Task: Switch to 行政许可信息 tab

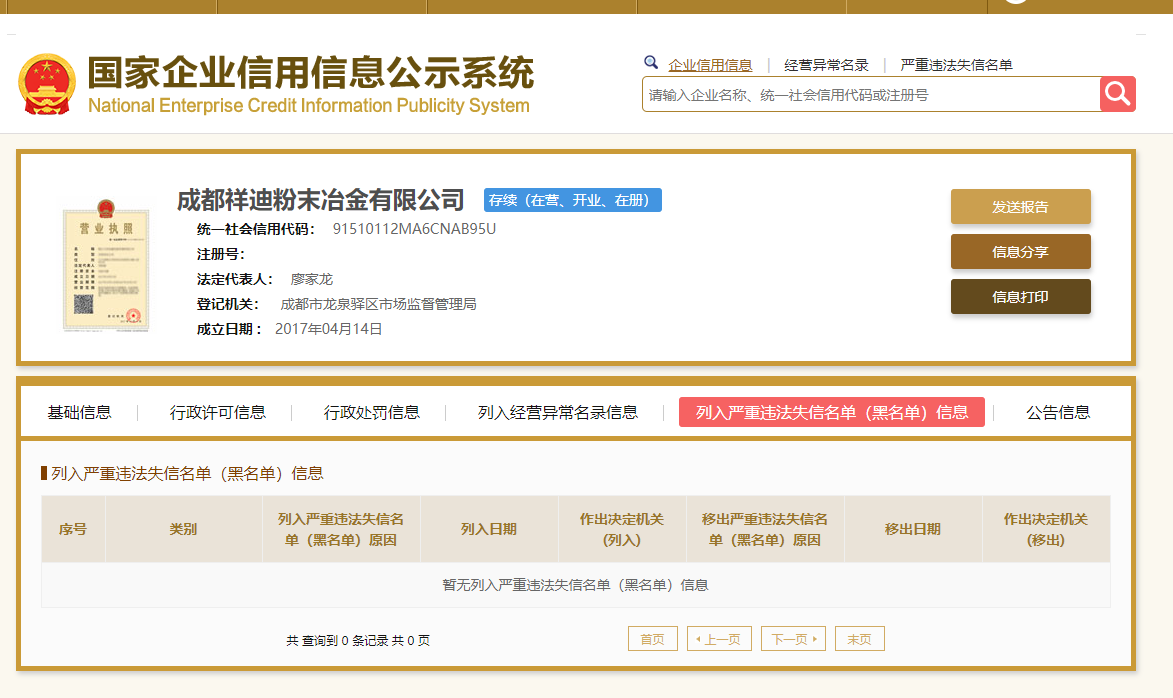Action: 218,412
